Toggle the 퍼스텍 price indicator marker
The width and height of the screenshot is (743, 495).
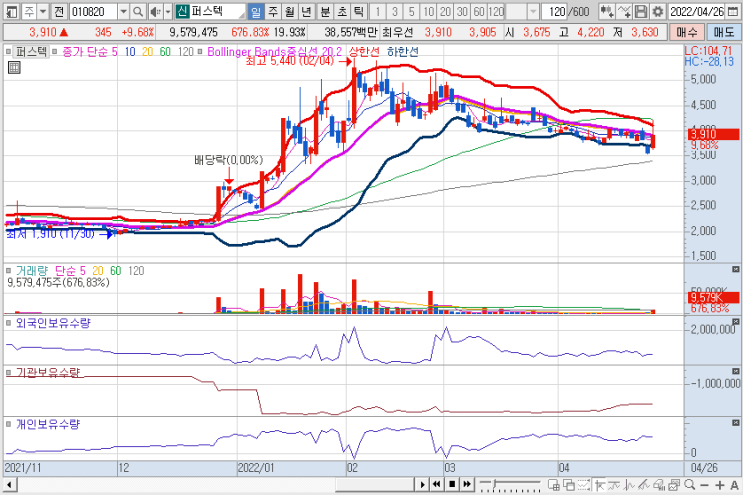[8, 51]
